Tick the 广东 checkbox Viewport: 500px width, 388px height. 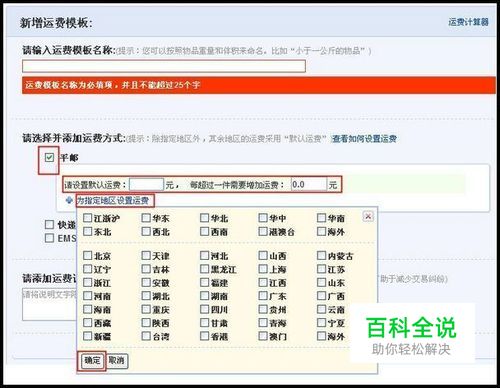(x=263, y=296)
